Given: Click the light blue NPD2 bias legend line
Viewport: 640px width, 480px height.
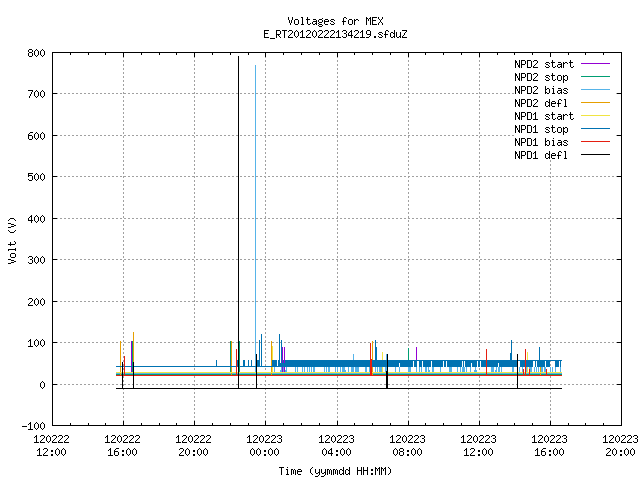Looking at the screenshot, I should [x=596, y=90].
